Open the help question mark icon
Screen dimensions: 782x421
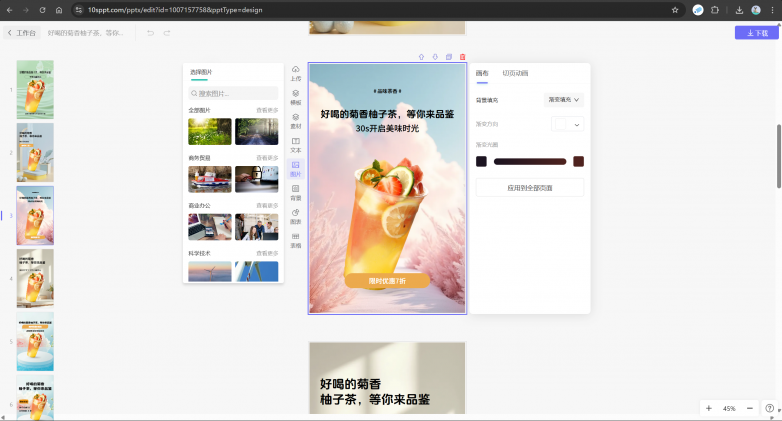point(770,408)
